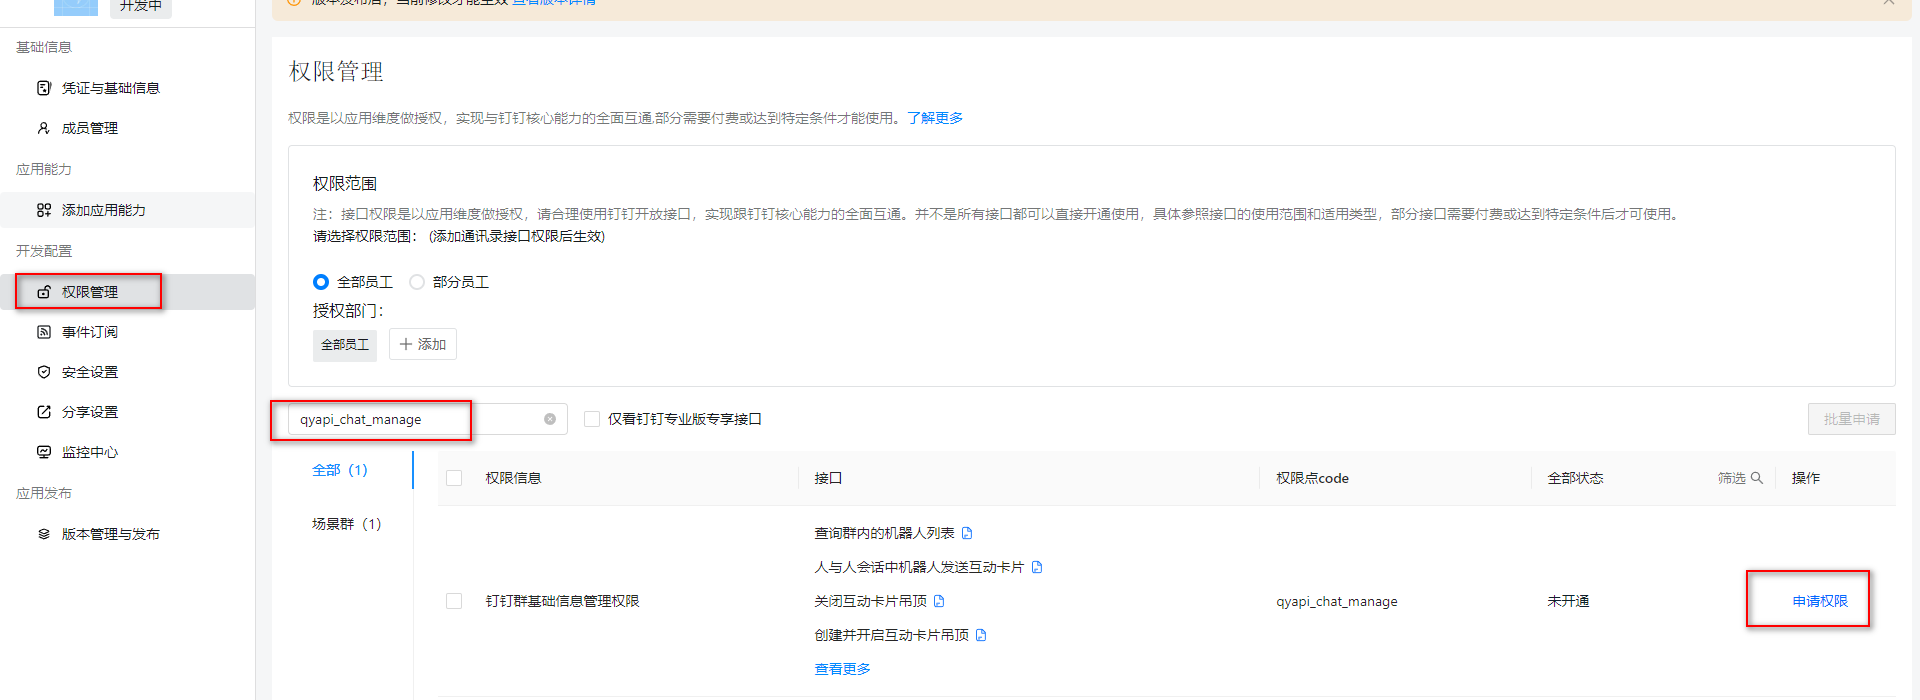Click the 人与人会话中机器人发送互动卡片 interface text

(920, 567)
